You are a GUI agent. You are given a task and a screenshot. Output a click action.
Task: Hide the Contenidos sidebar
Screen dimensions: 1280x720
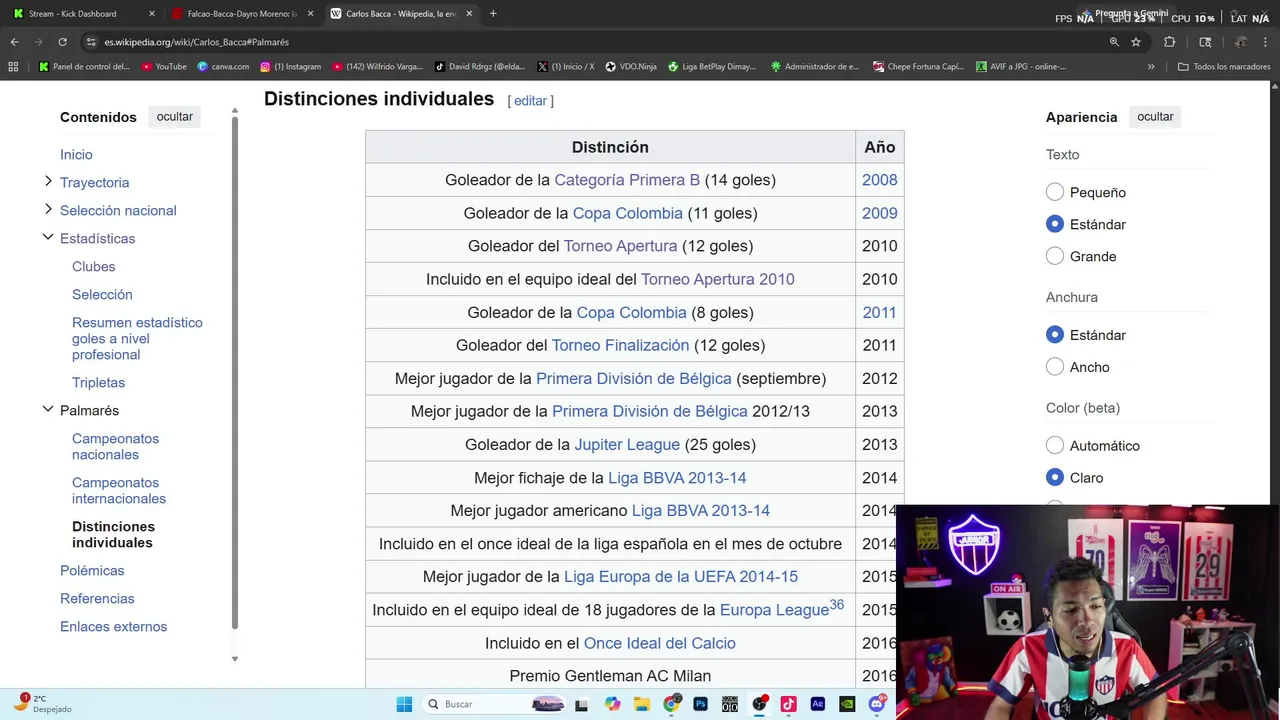[174, 117]
